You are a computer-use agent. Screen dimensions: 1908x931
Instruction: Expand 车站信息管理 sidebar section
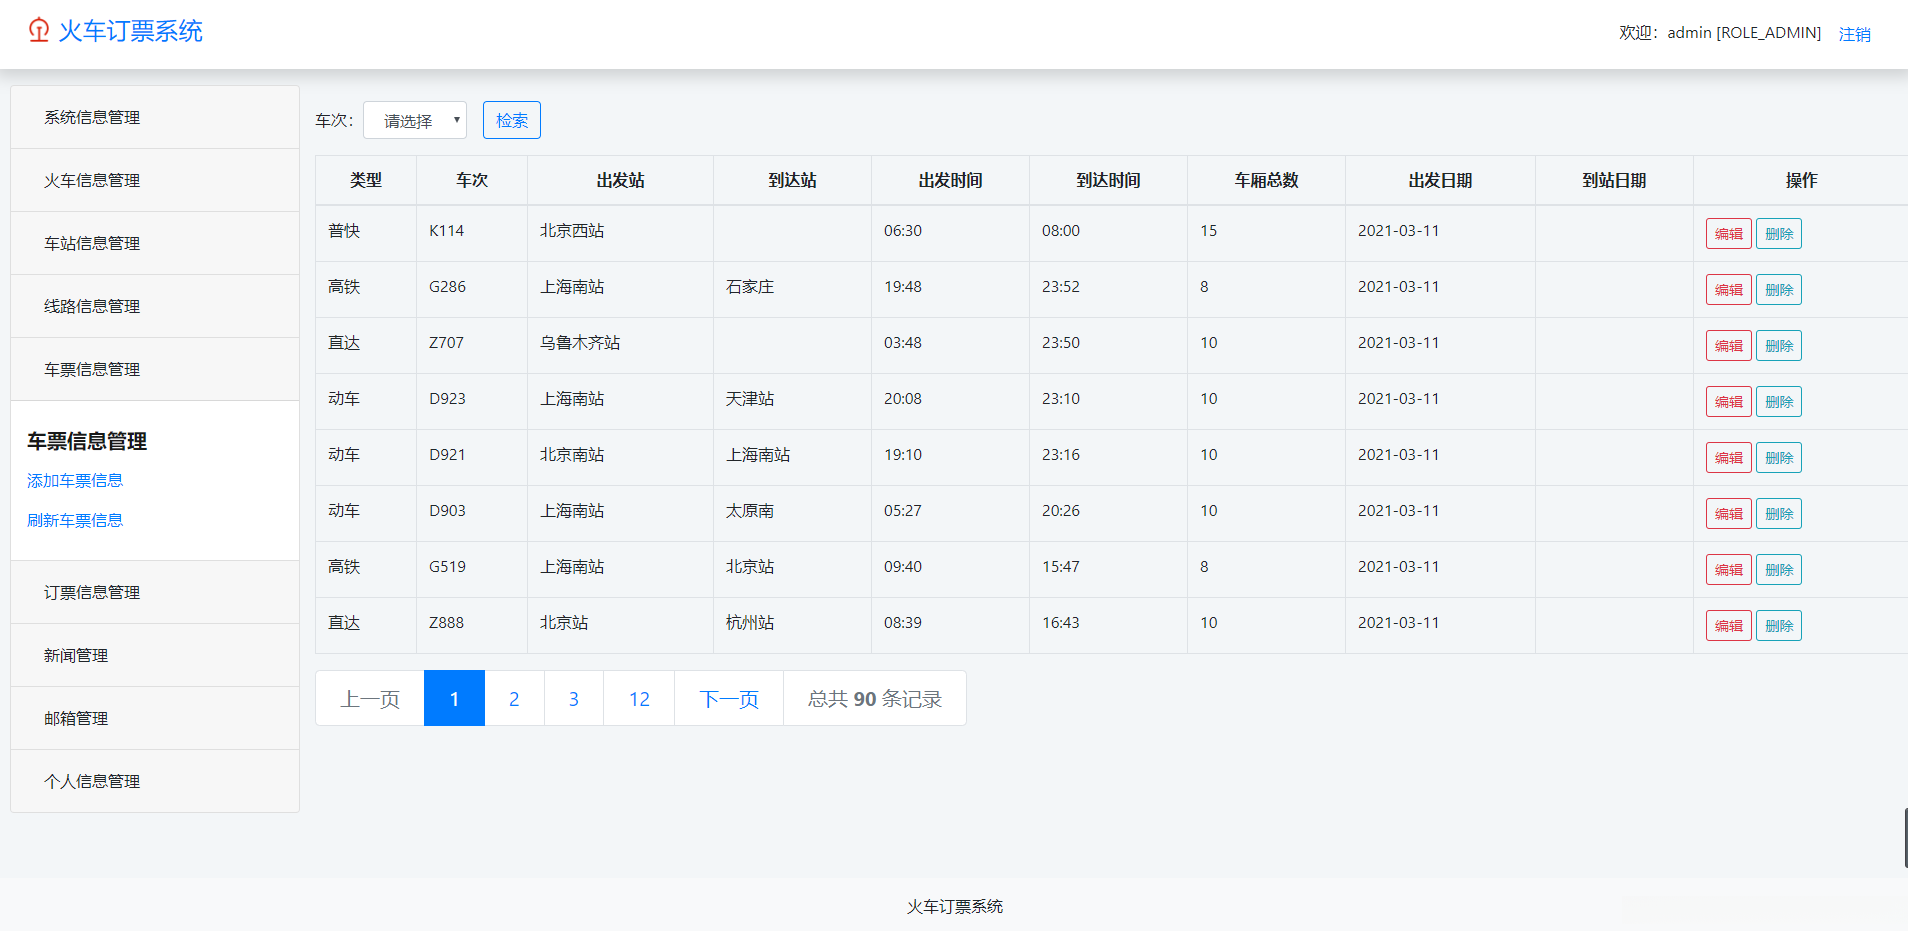pyautogui.click(x=92, y=244)
